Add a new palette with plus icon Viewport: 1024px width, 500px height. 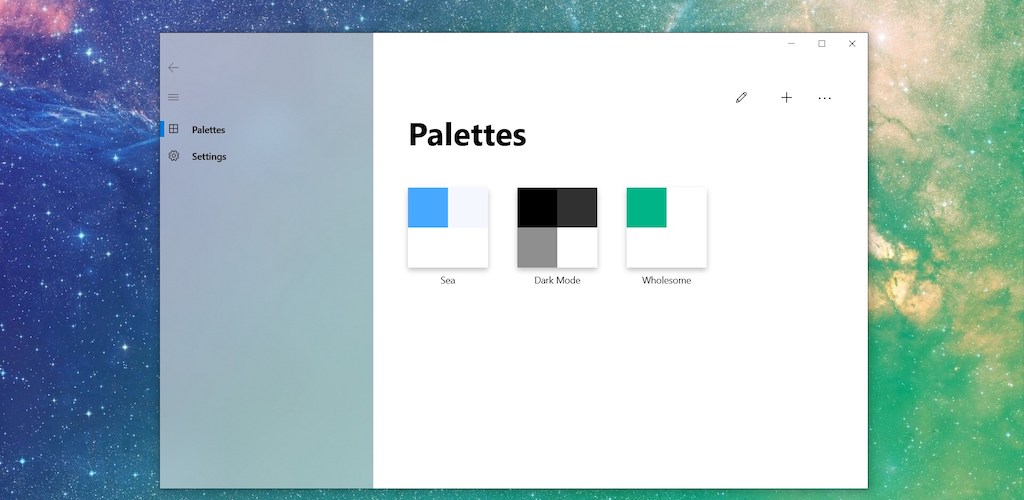pyautogui.click(x=786, y=98)
